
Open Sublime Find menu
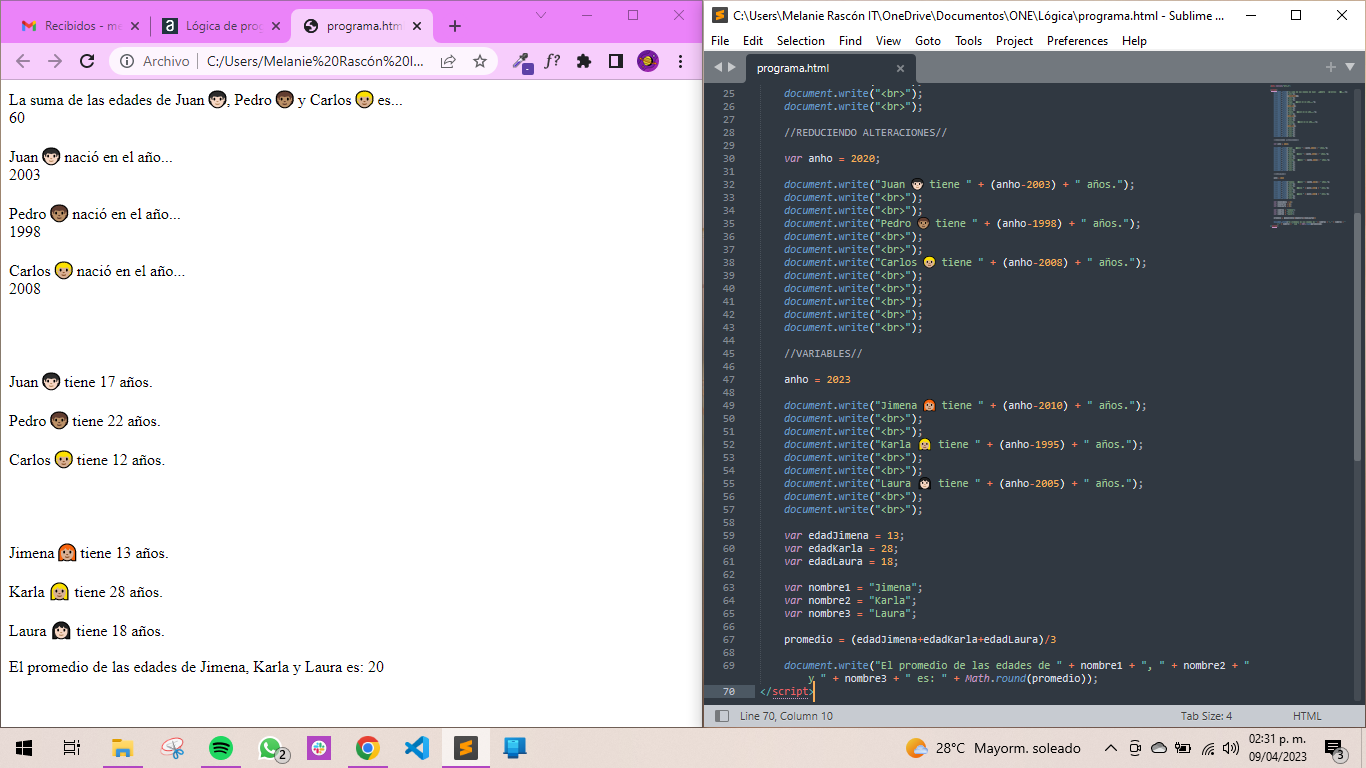(850, 41)
